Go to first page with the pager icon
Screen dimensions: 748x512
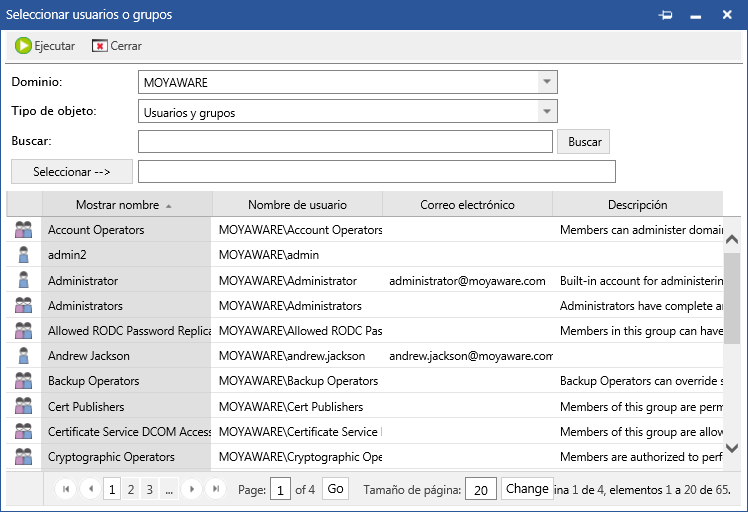pos(66,489)
